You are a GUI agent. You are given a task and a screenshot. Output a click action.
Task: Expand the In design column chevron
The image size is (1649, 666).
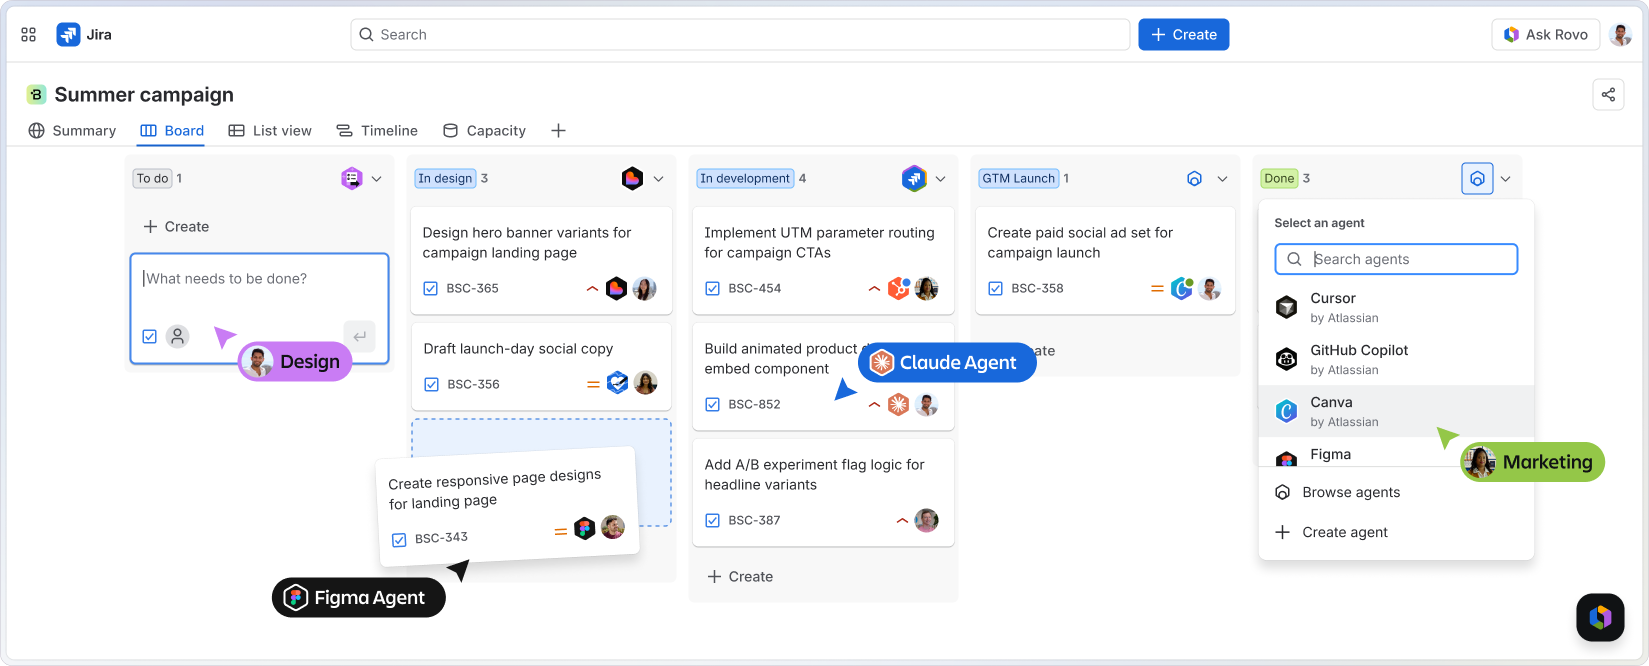(x=659, y=179)
